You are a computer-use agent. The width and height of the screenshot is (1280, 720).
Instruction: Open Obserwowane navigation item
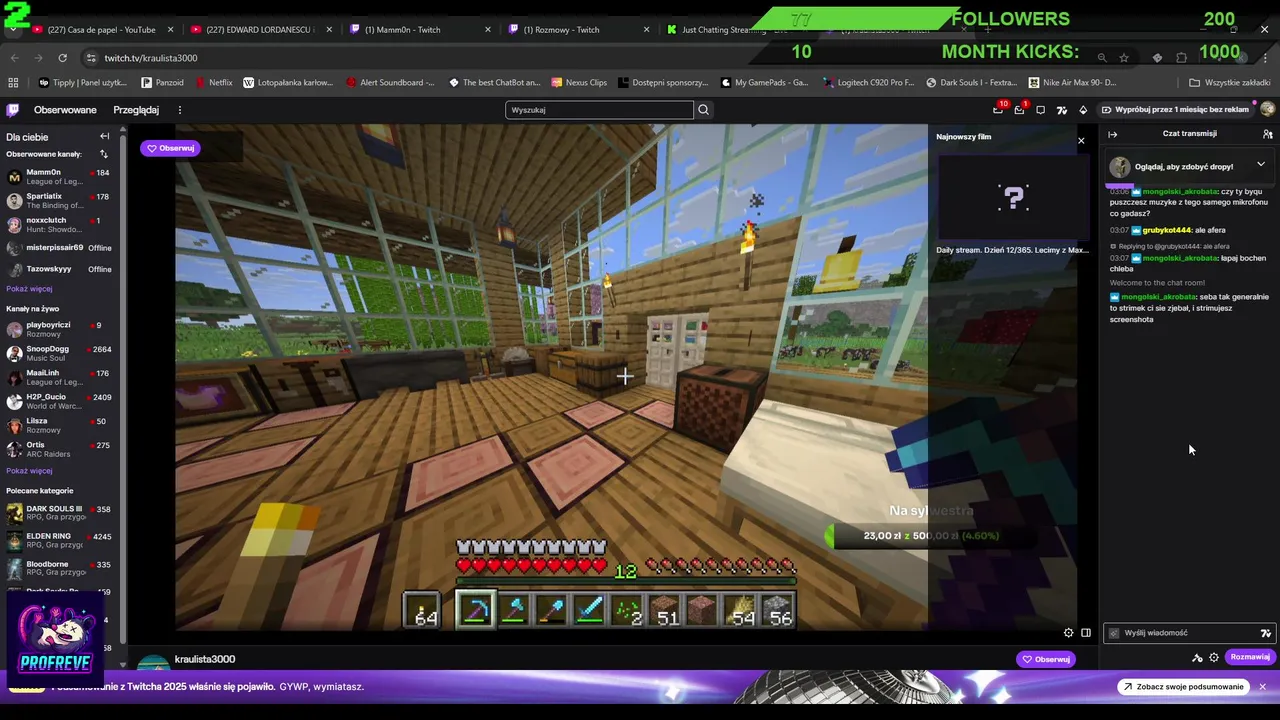click(65, 110)
